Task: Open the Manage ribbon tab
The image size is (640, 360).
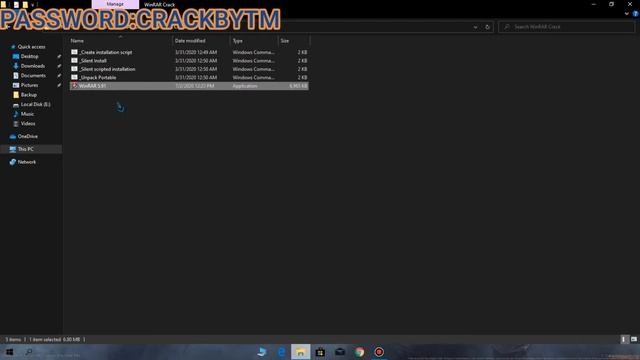Action: coord(115,4)
